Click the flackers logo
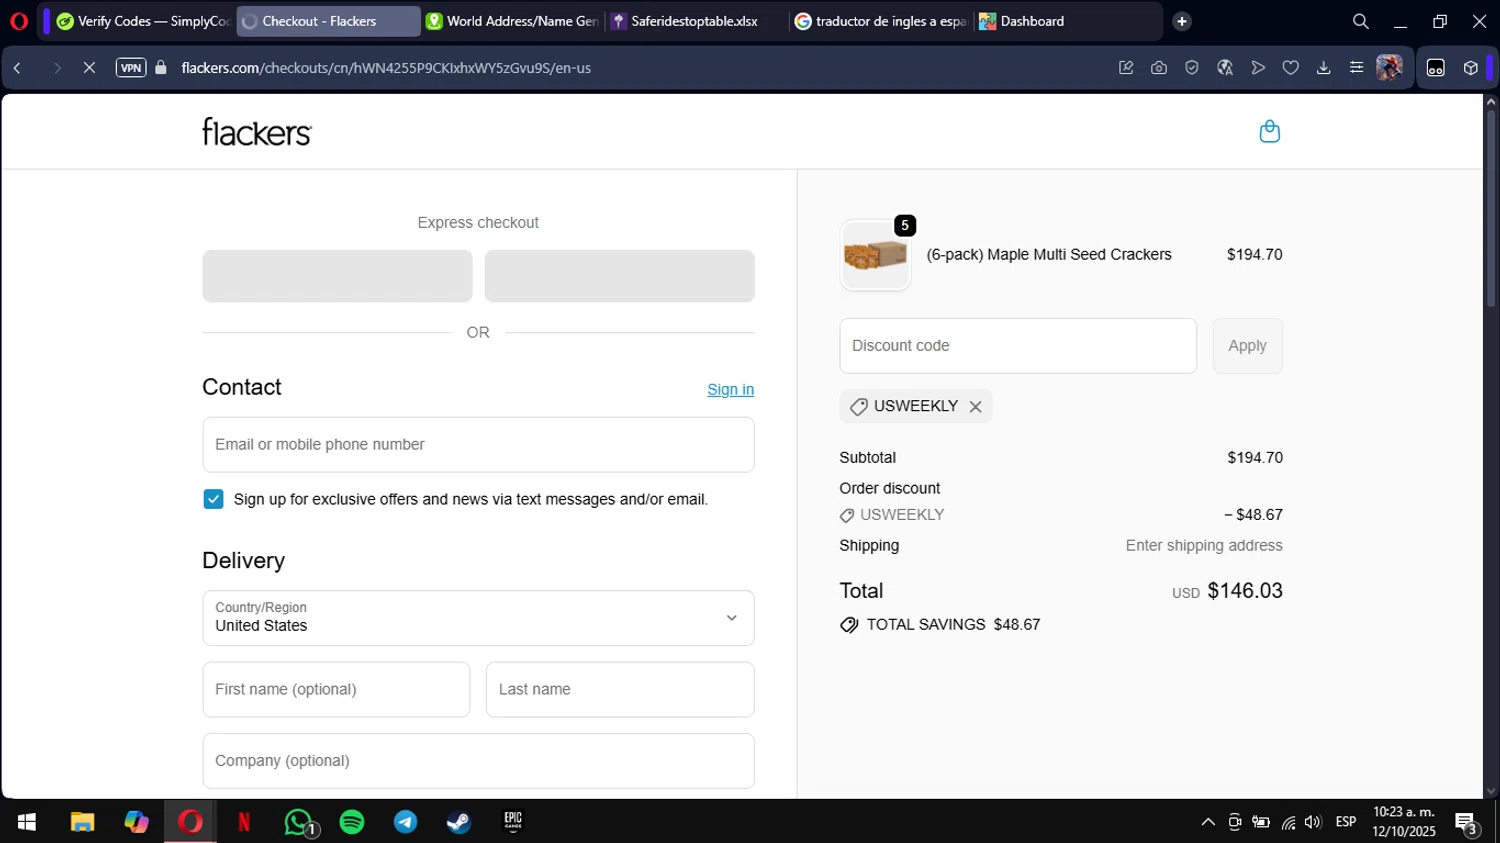Screen dimensions: 1500x843 (257, 132)
